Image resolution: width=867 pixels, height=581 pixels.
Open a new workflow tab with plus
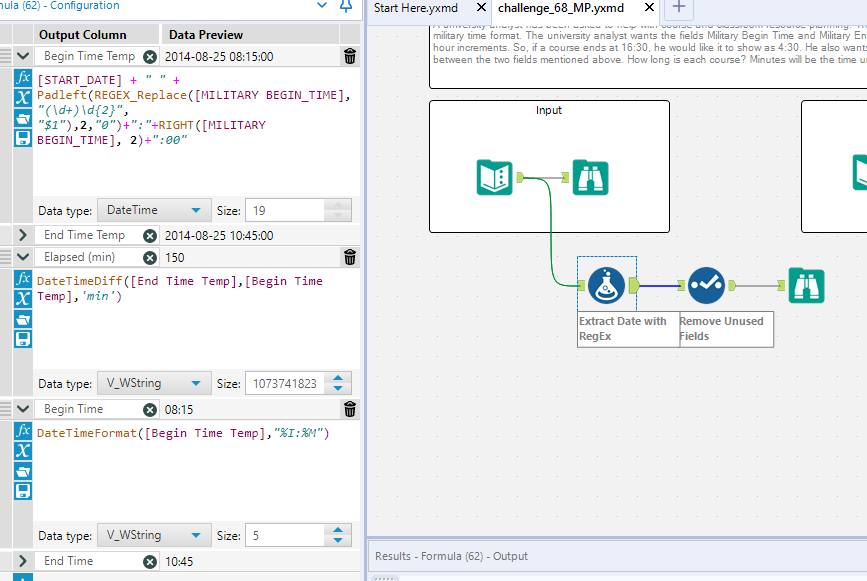(x=678, y=8)
